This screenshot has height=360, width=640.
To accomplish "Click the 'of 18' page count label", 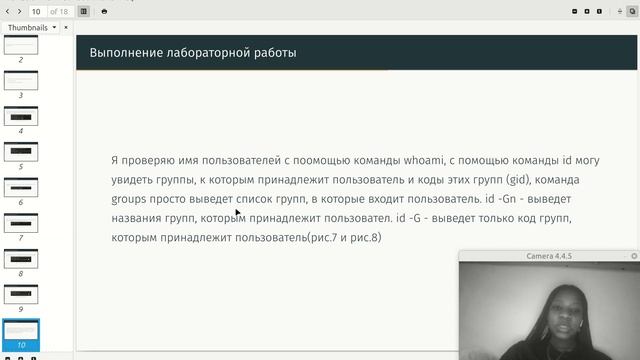I will (59, 11).
